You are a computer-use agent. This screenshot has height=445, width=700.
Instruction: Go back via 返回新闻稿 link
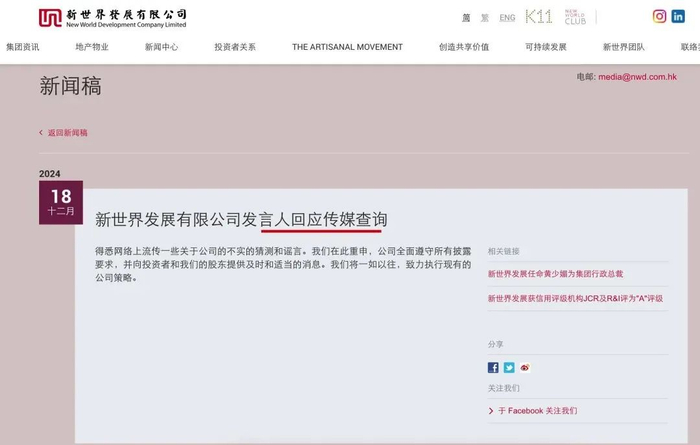point(67,133)
